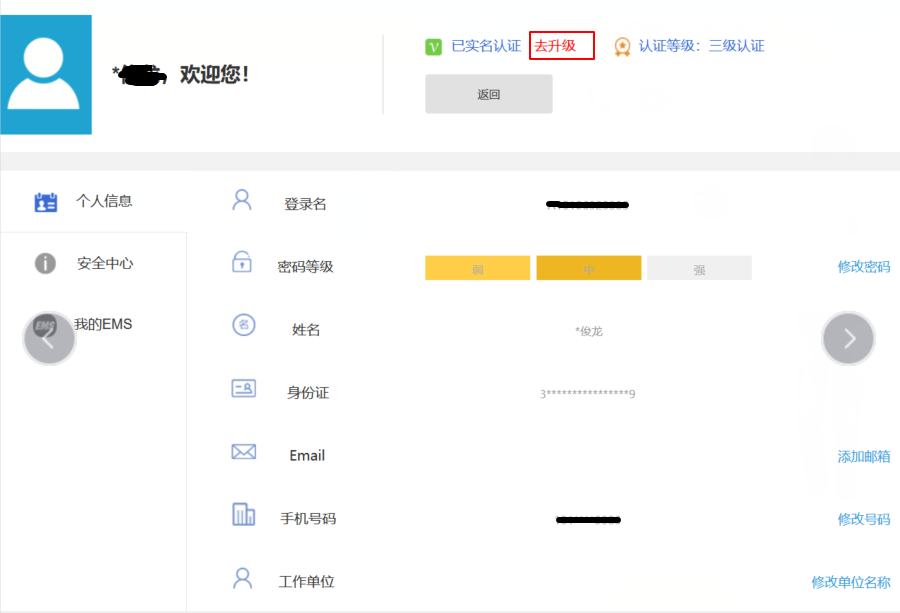Click the Email envelope icon
The height and width of the screenshot is (613, 900).
243,452
